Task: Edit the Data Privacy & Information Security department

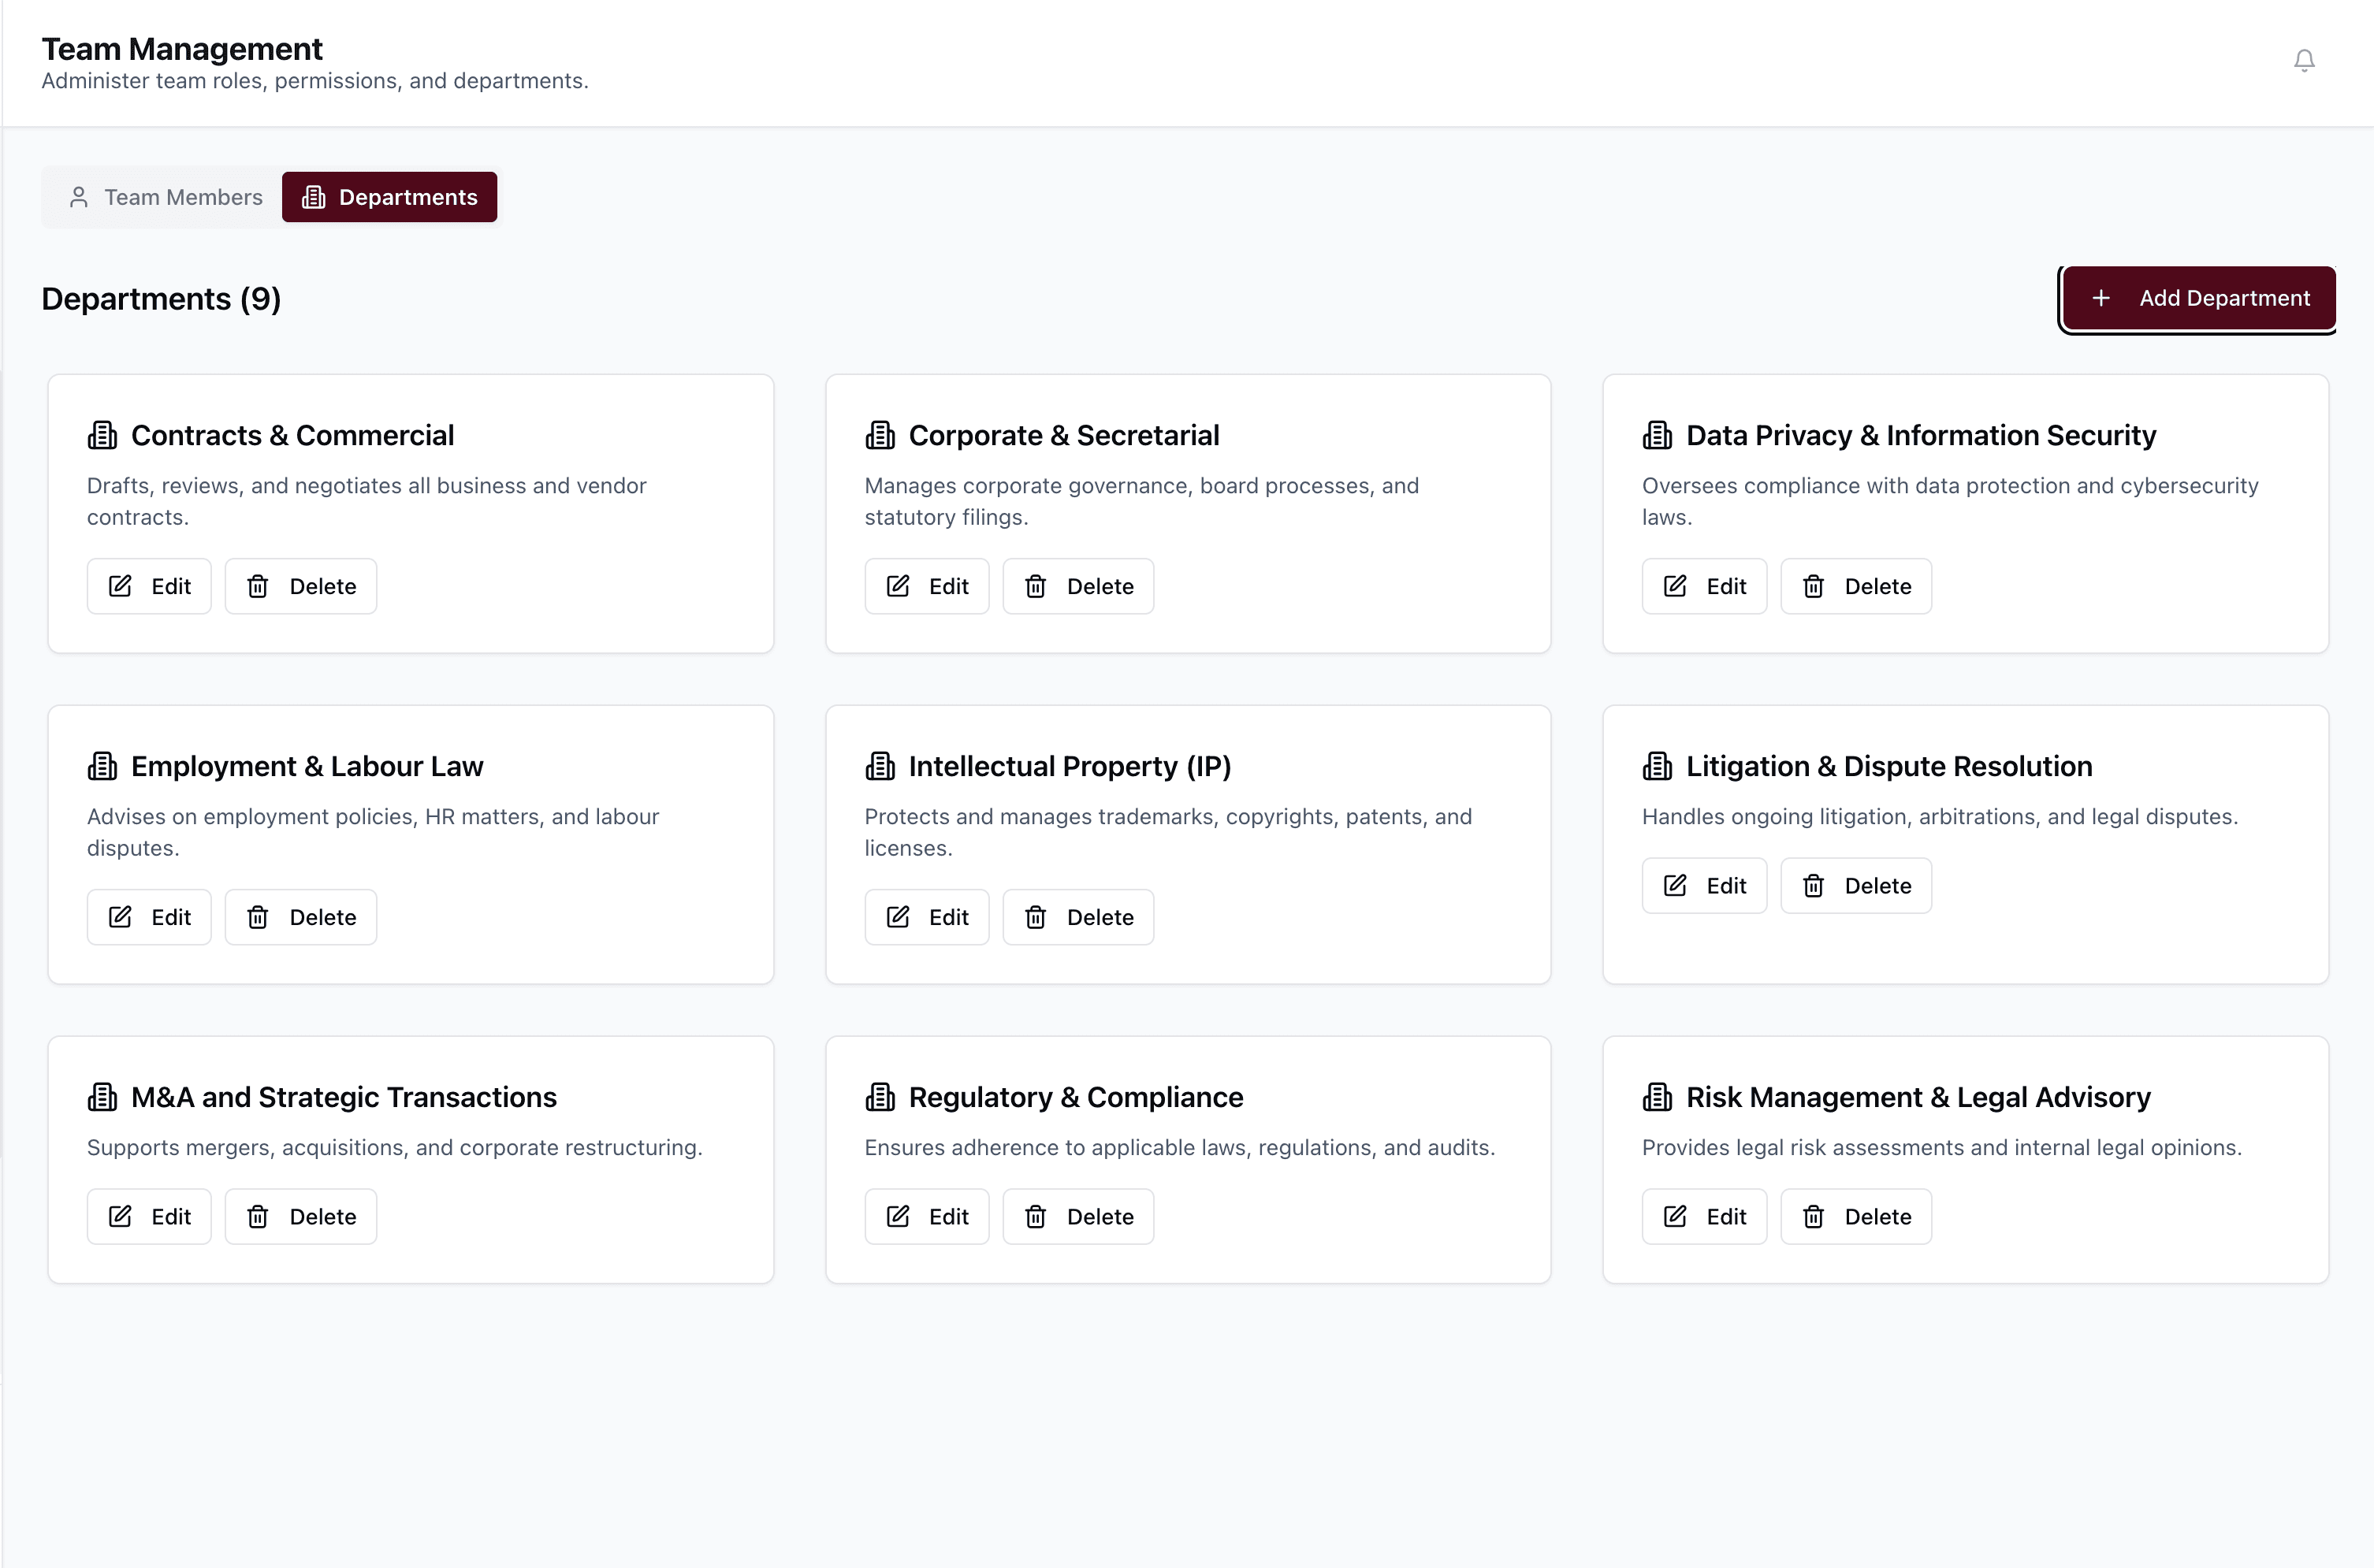Action: click(1703, 586)
